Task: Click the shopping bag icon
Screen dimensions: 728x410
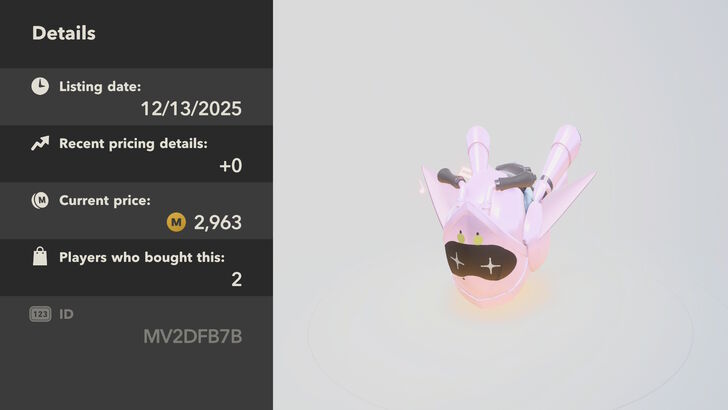Action: [x=40, y=256]
